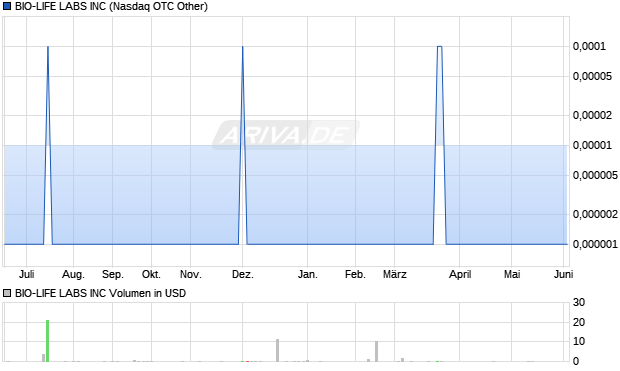Click the Mai month label
Screen dimensions: 620x371
[x=512, y=274]
